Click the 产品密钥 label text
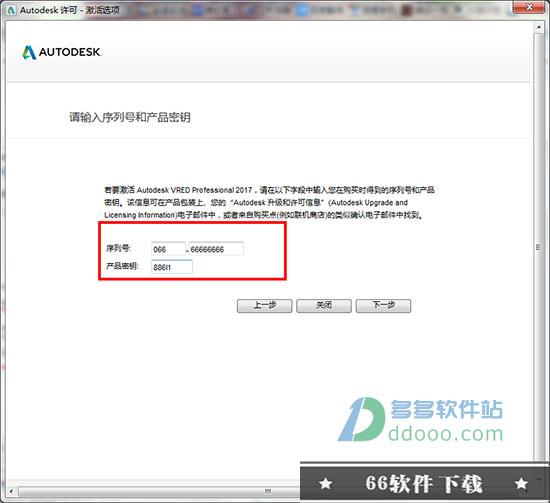Screen dimensions: 550x503 (x=122, y=266)
